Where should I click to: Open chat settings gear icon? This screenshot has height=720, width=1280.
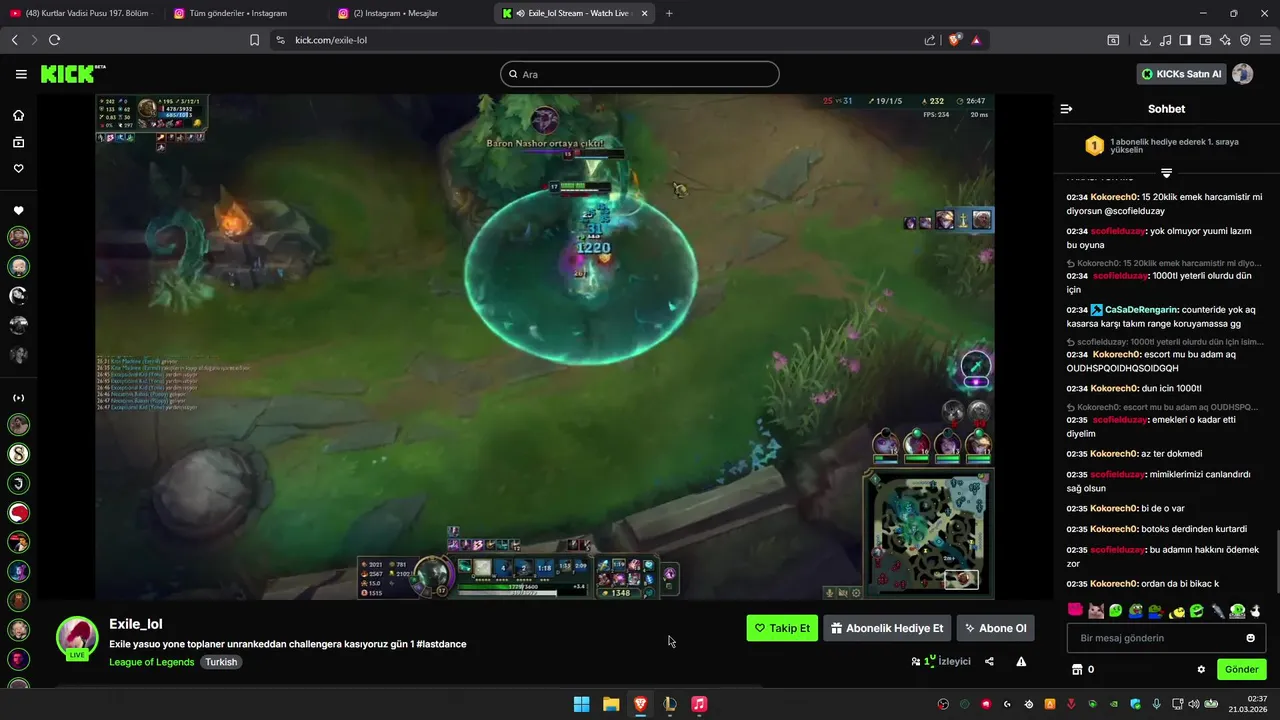(x=1201, y=669)
